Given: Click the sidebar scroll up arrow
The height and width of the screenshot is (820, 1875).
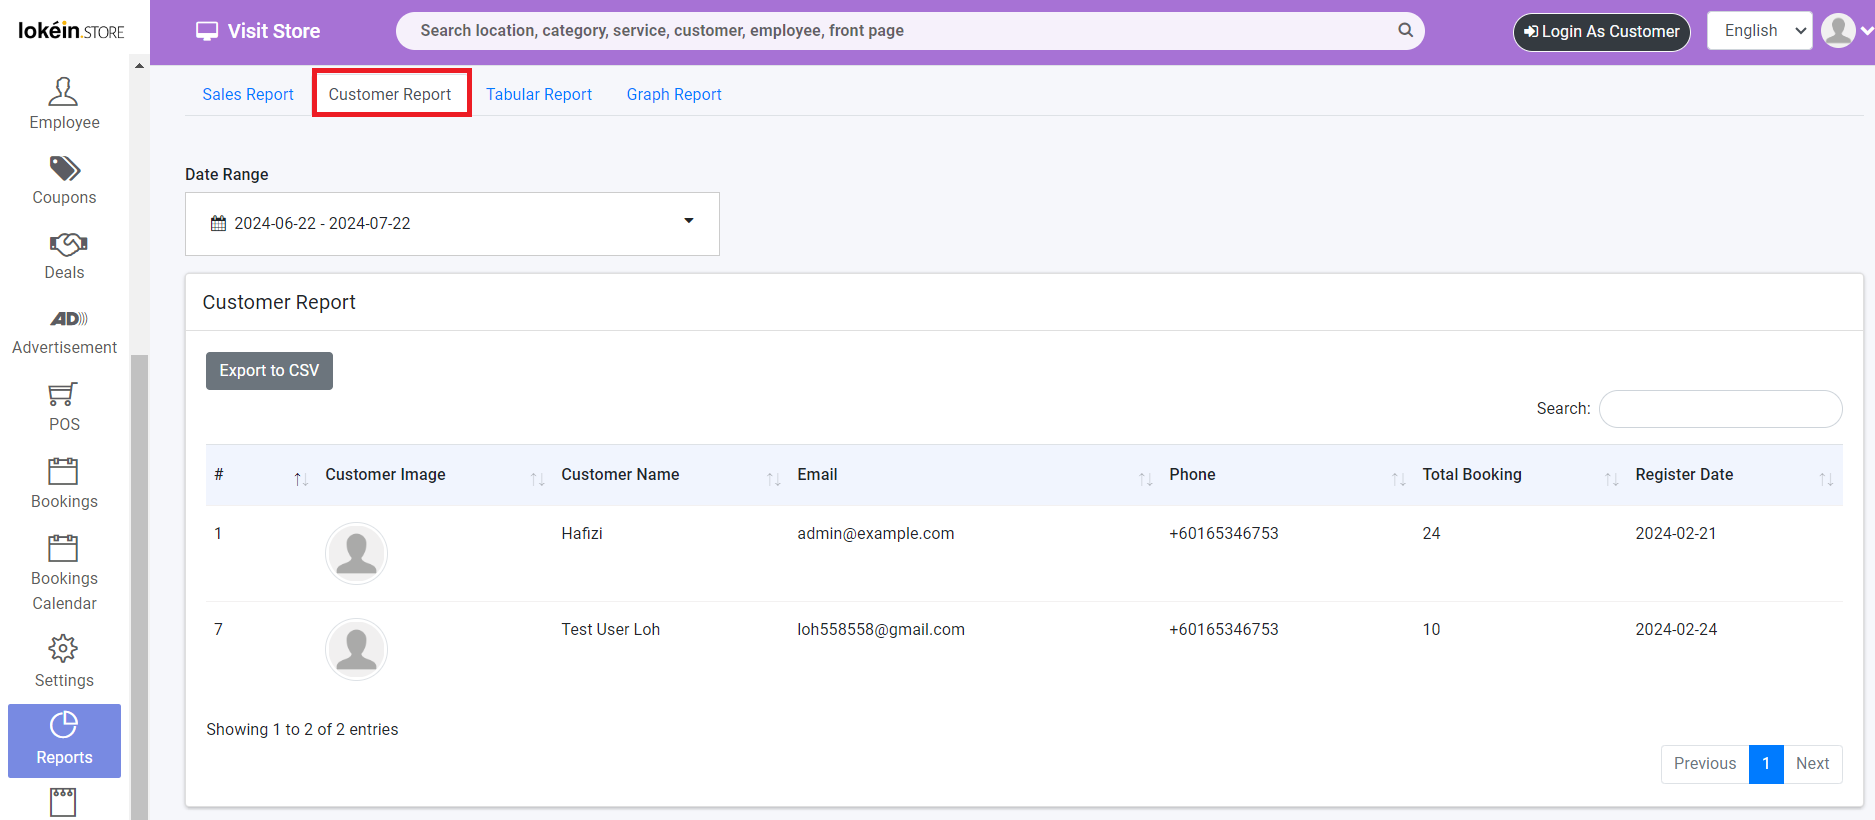Looking at the screenshot, I should [x=139, y=66].
